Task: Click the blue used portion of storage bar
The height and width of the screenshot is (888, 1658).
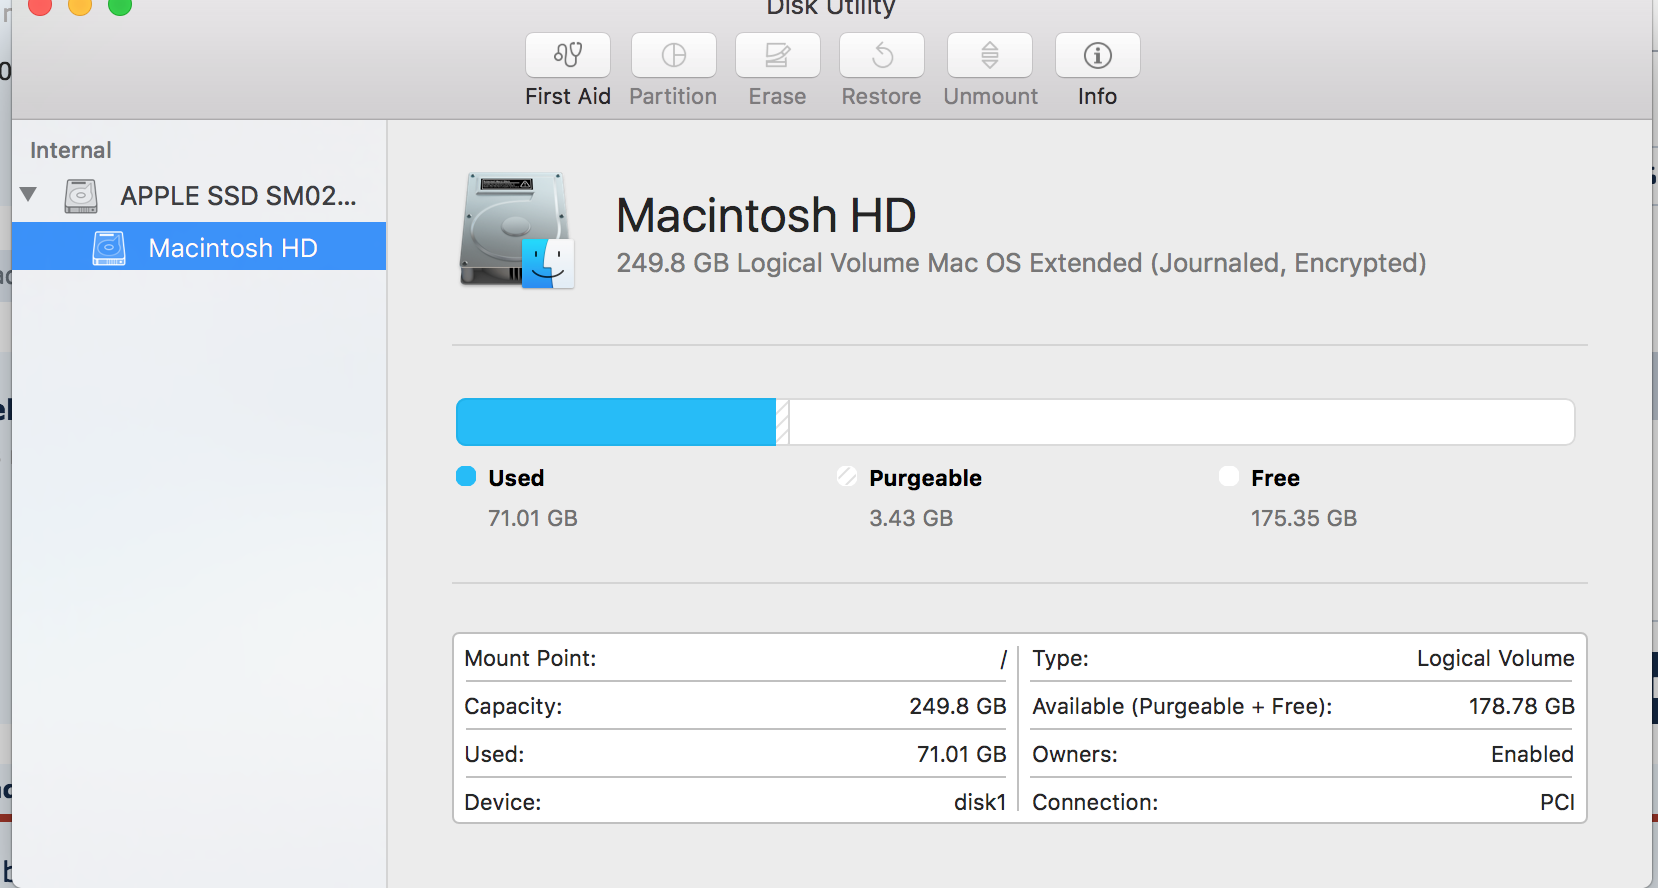Action: point(616,422)
